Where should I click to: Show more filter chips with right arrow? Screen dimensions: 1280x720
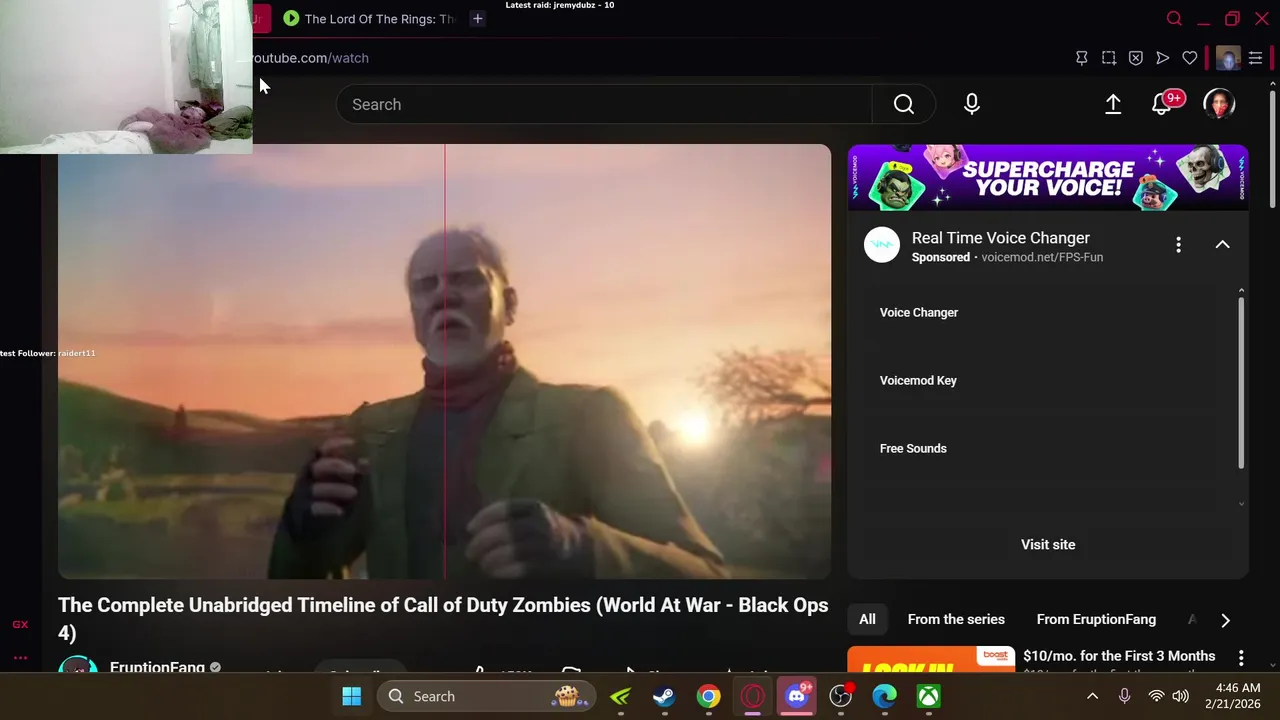[x=1225, y=620]
